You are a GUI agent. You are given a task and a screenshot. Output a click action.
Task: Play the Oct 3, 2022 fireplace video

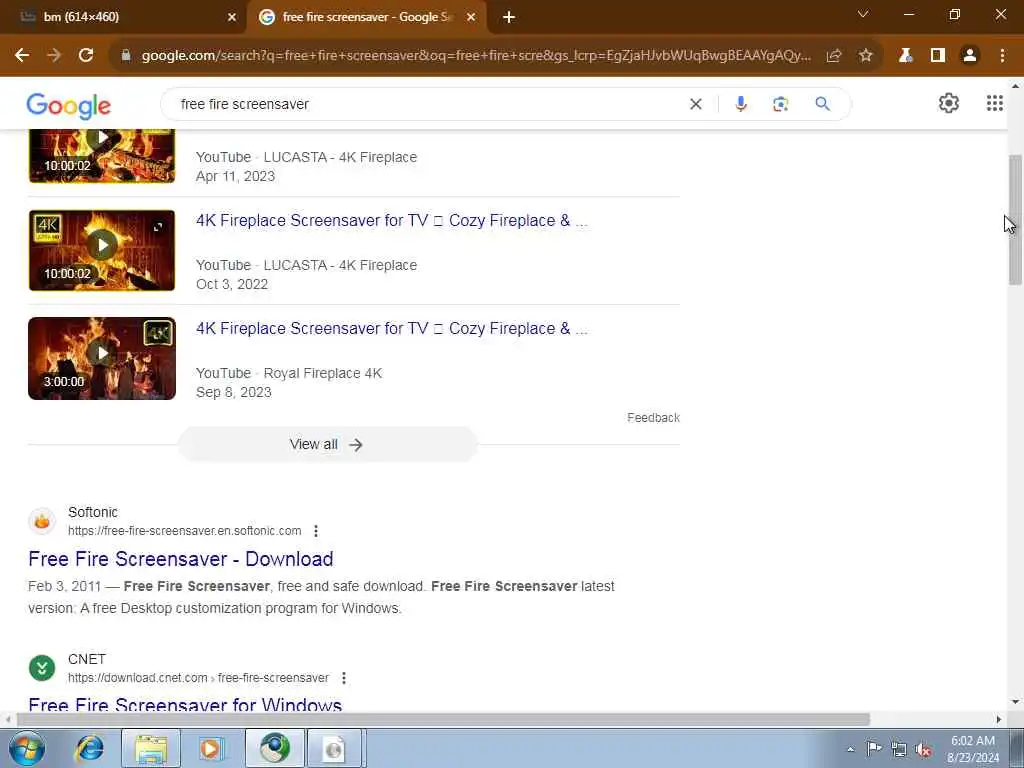point(102,250)
